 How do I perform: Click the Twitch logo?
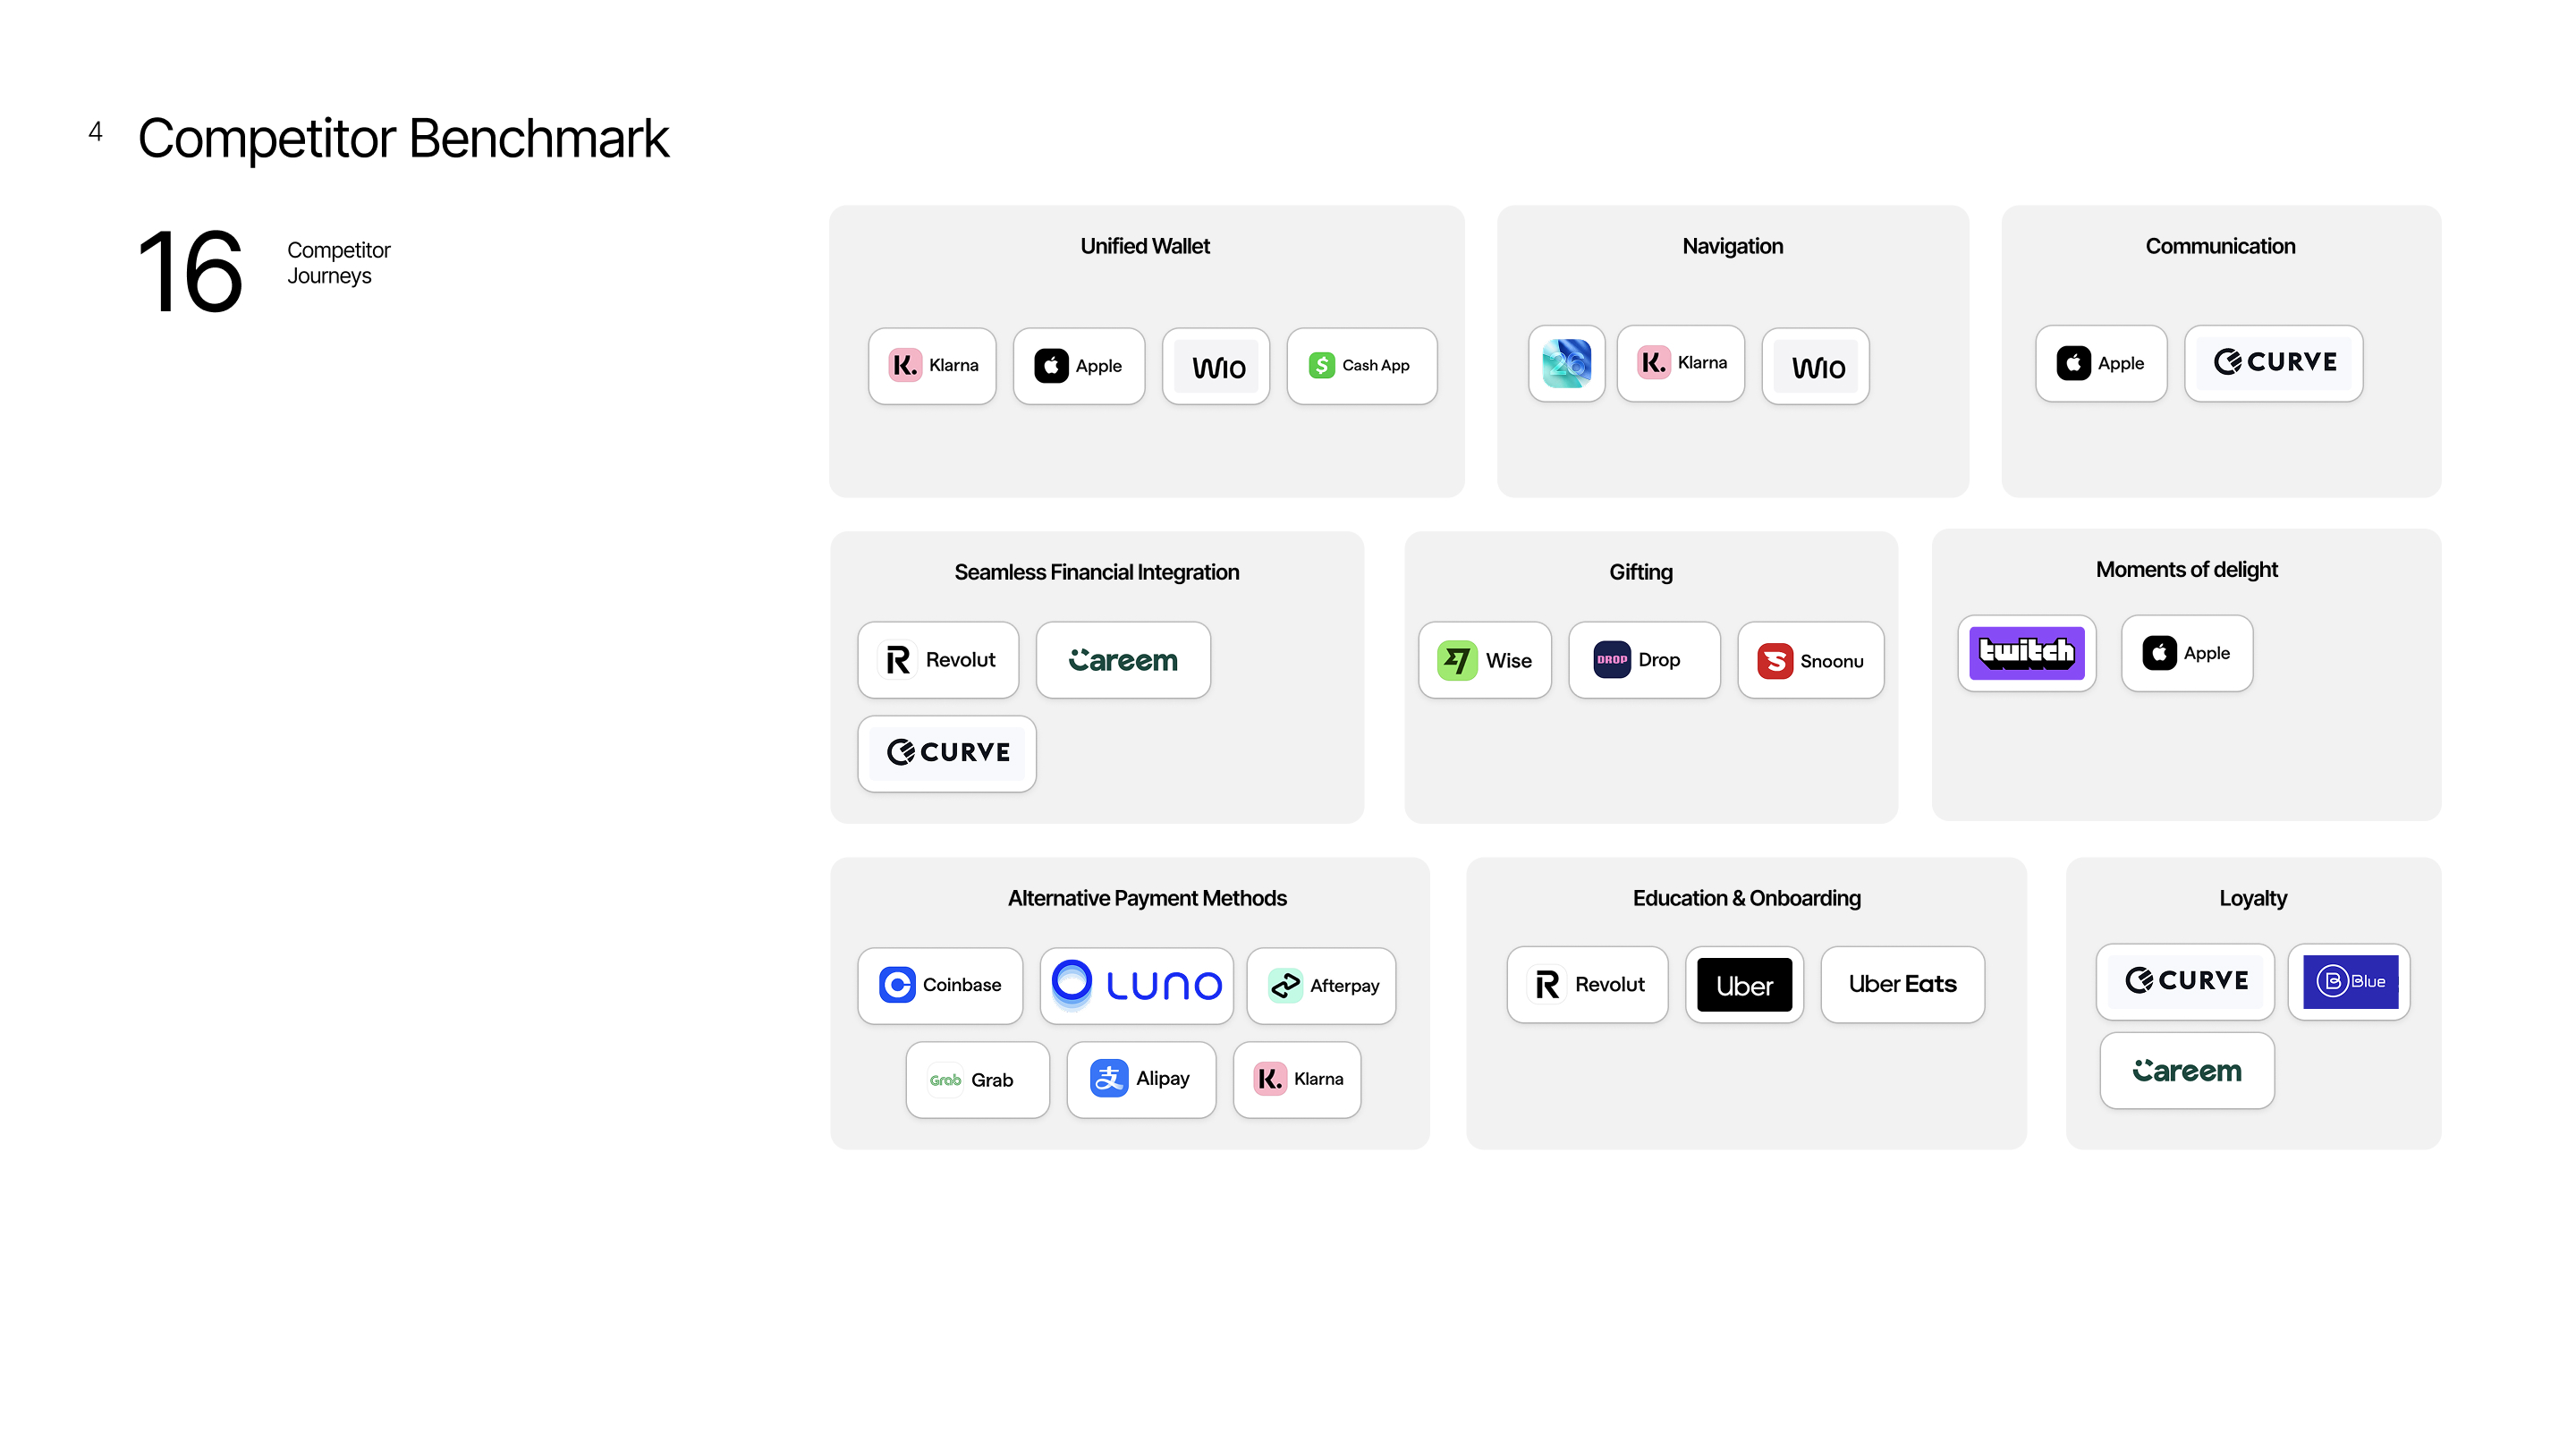(2027, 654)
